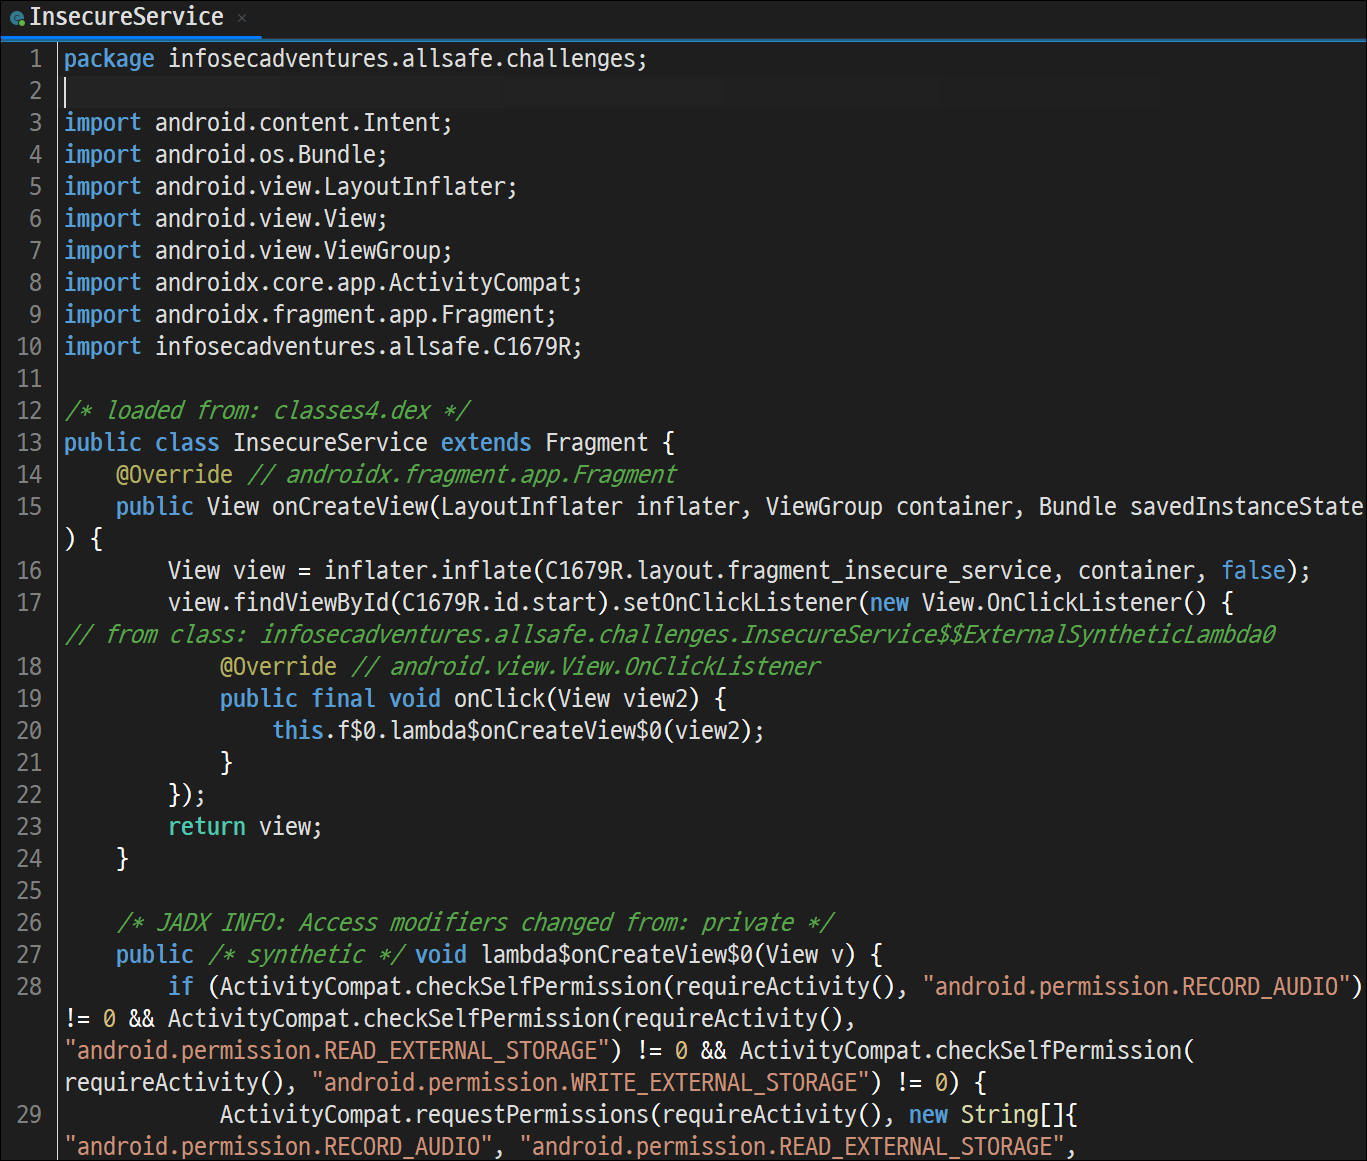The height and width of the screenshot is (1161, 1367).
Task: Click the class icon on the InsecureService tab
Action: click(x=17, y=18)
